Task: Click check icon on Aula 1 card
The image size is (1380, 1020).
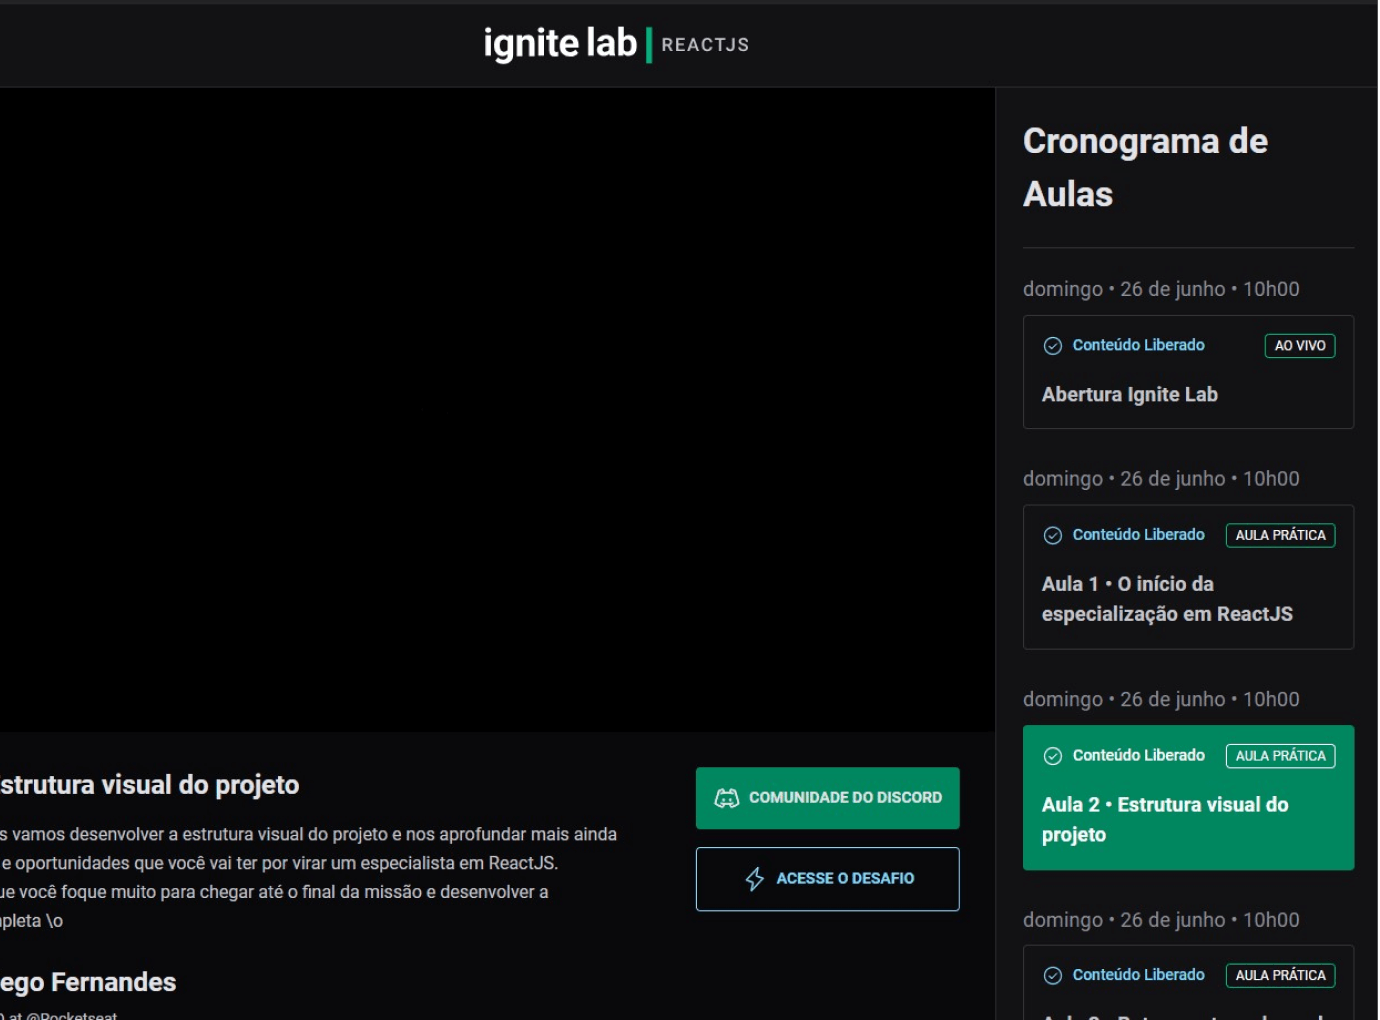Action: (x=1052, y=536)
